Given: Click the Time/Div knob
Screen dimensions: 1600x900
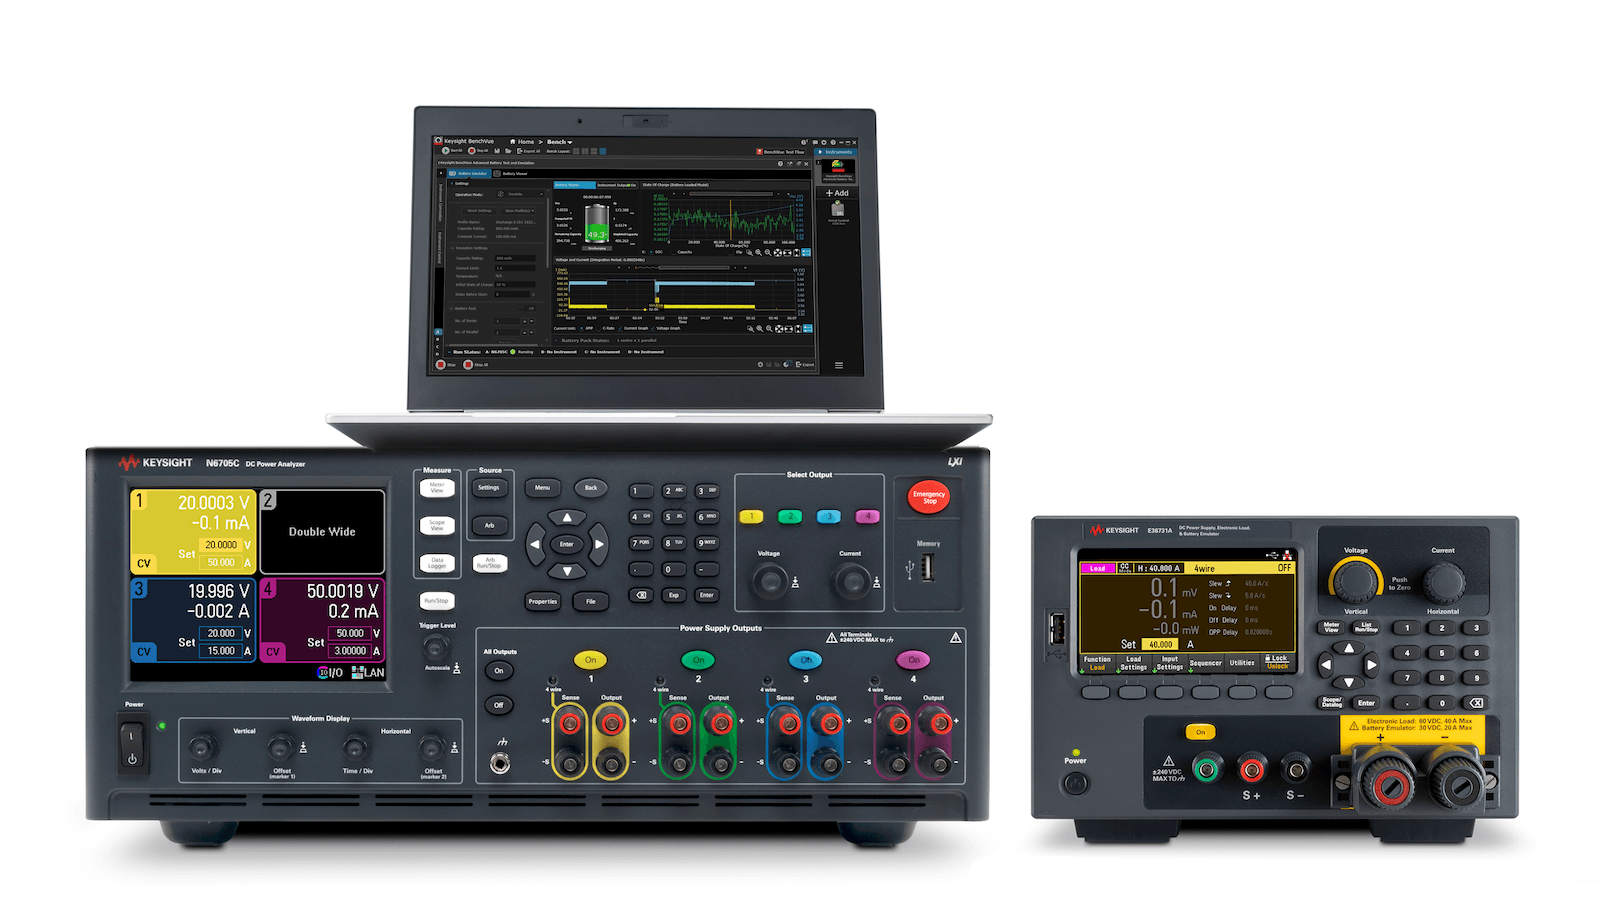Looking at the screenshot, I should tap(354, 747).
